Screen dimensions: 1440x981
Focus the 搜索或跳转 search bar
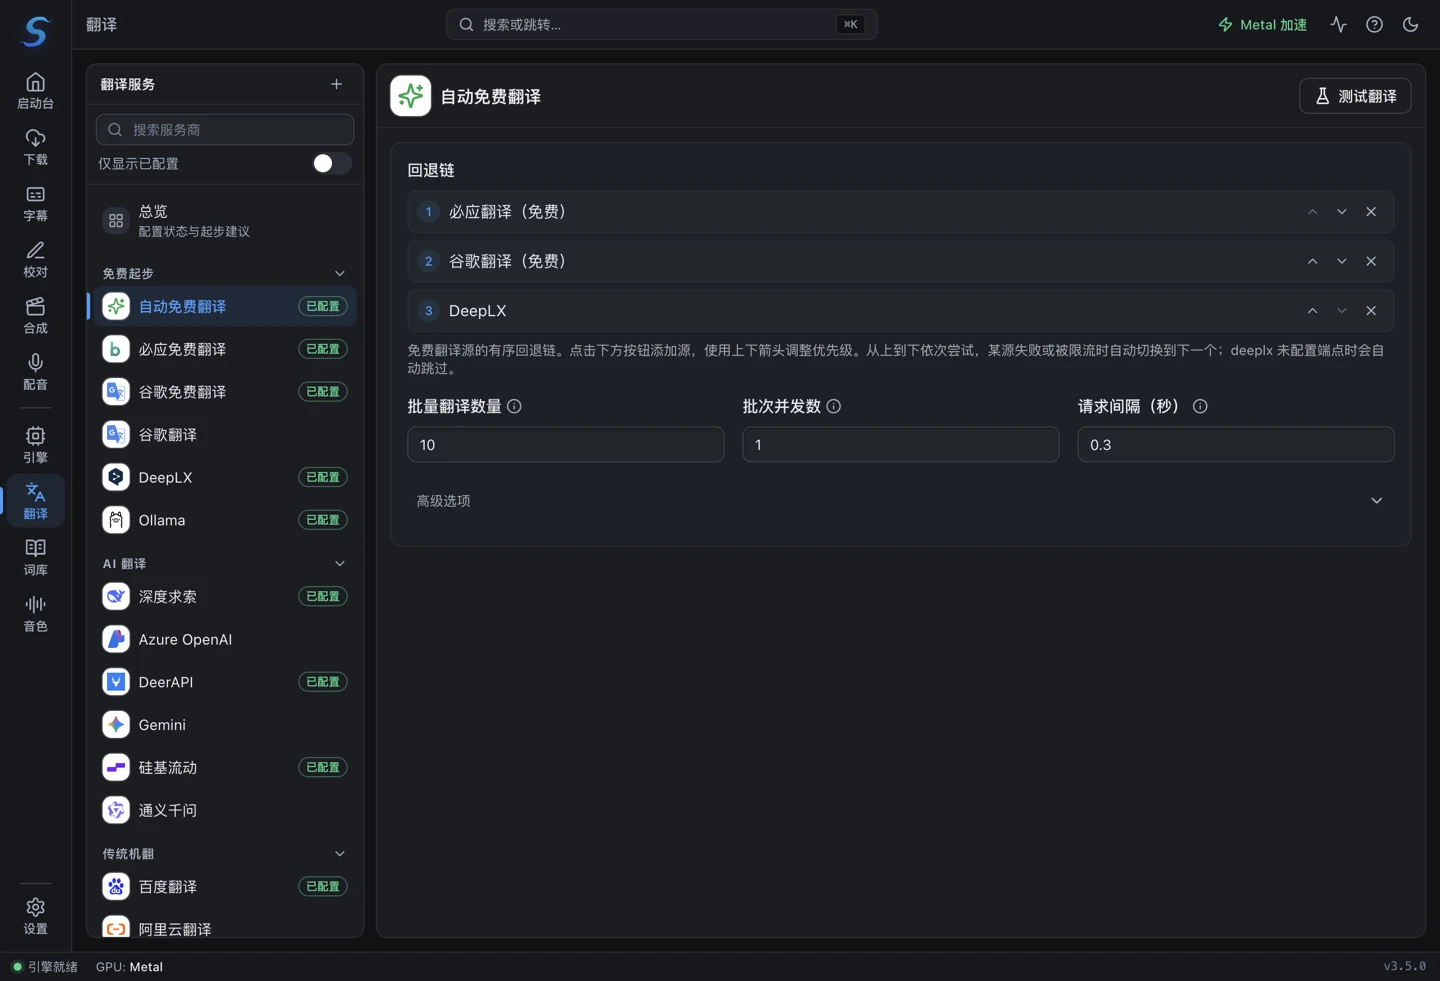[x=661, y=24]
